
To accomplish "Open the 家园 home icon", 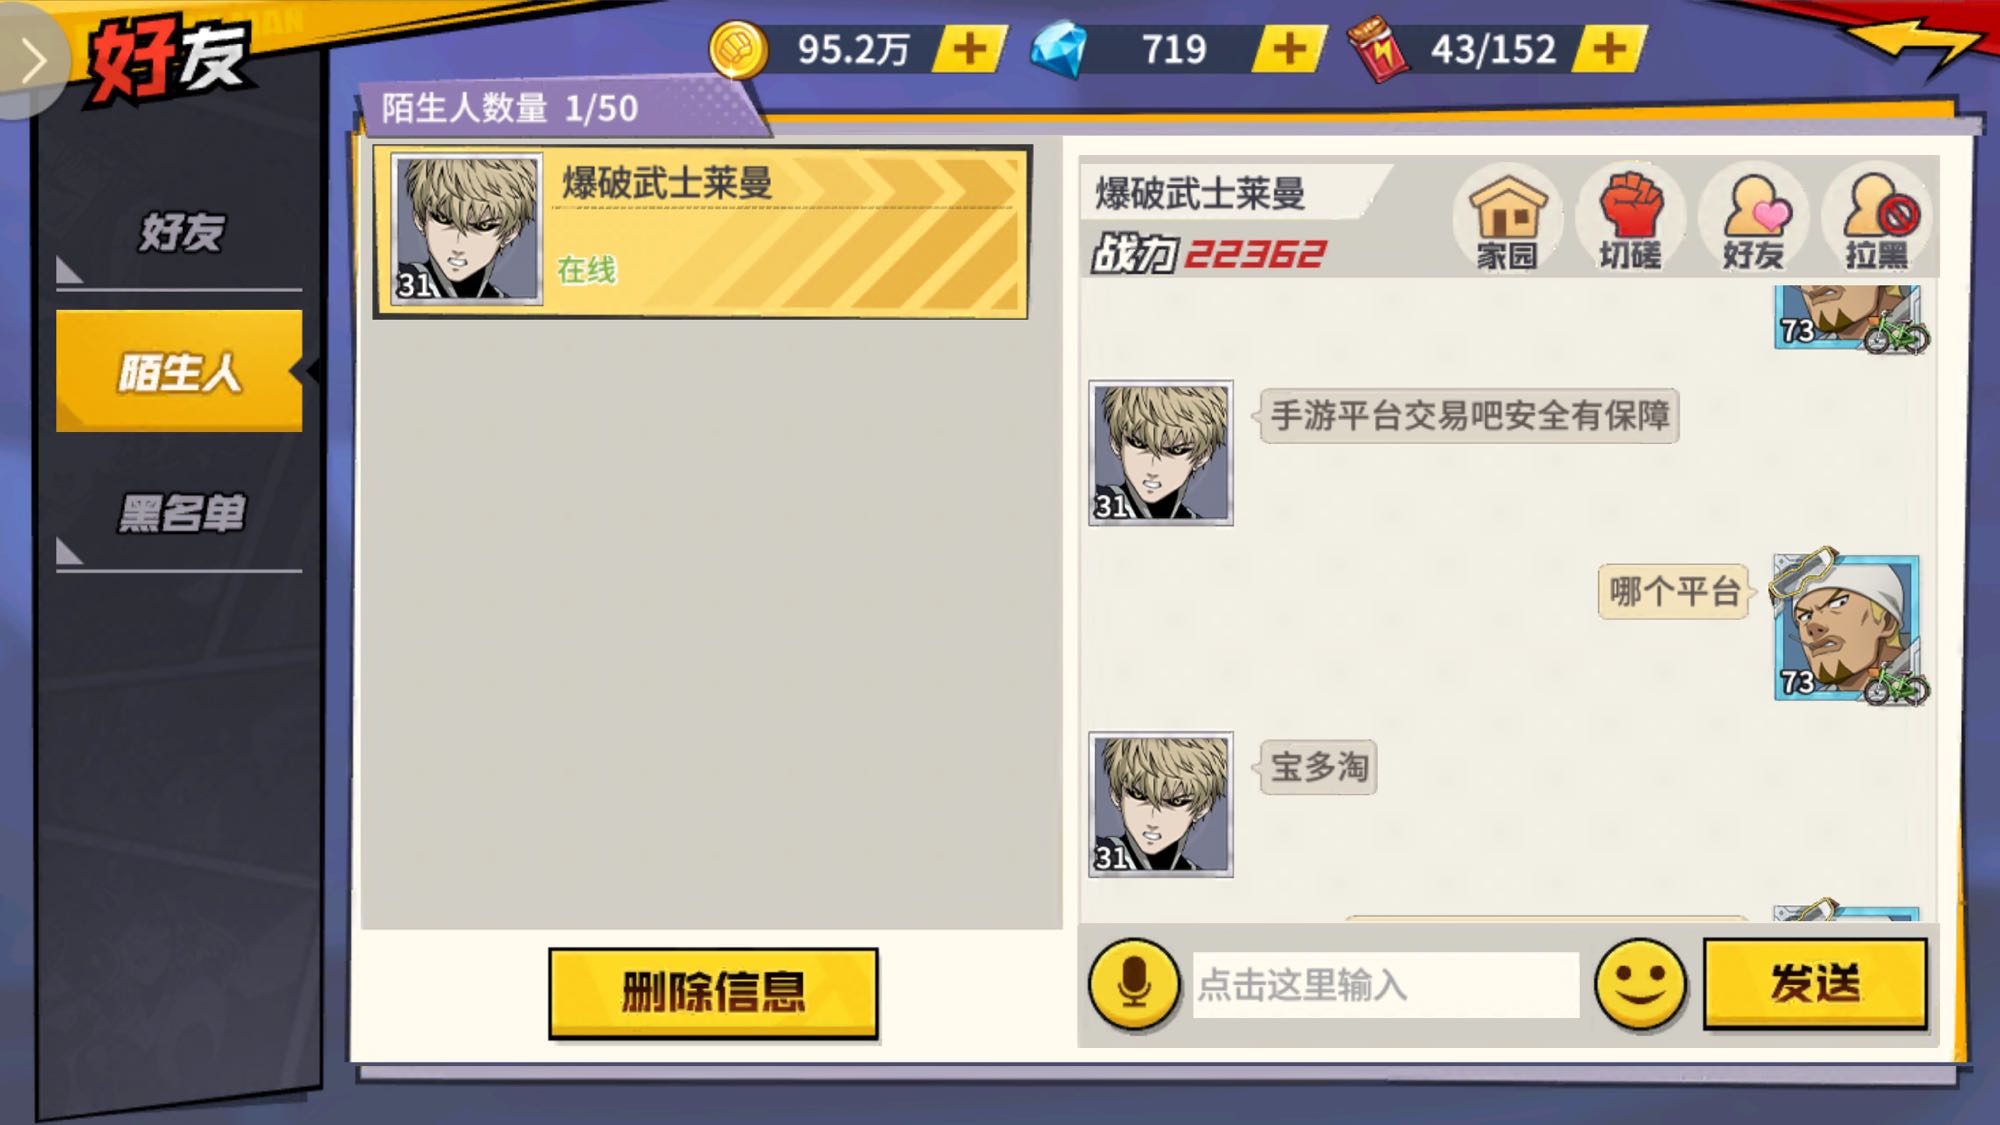I will click(1507, 219).
